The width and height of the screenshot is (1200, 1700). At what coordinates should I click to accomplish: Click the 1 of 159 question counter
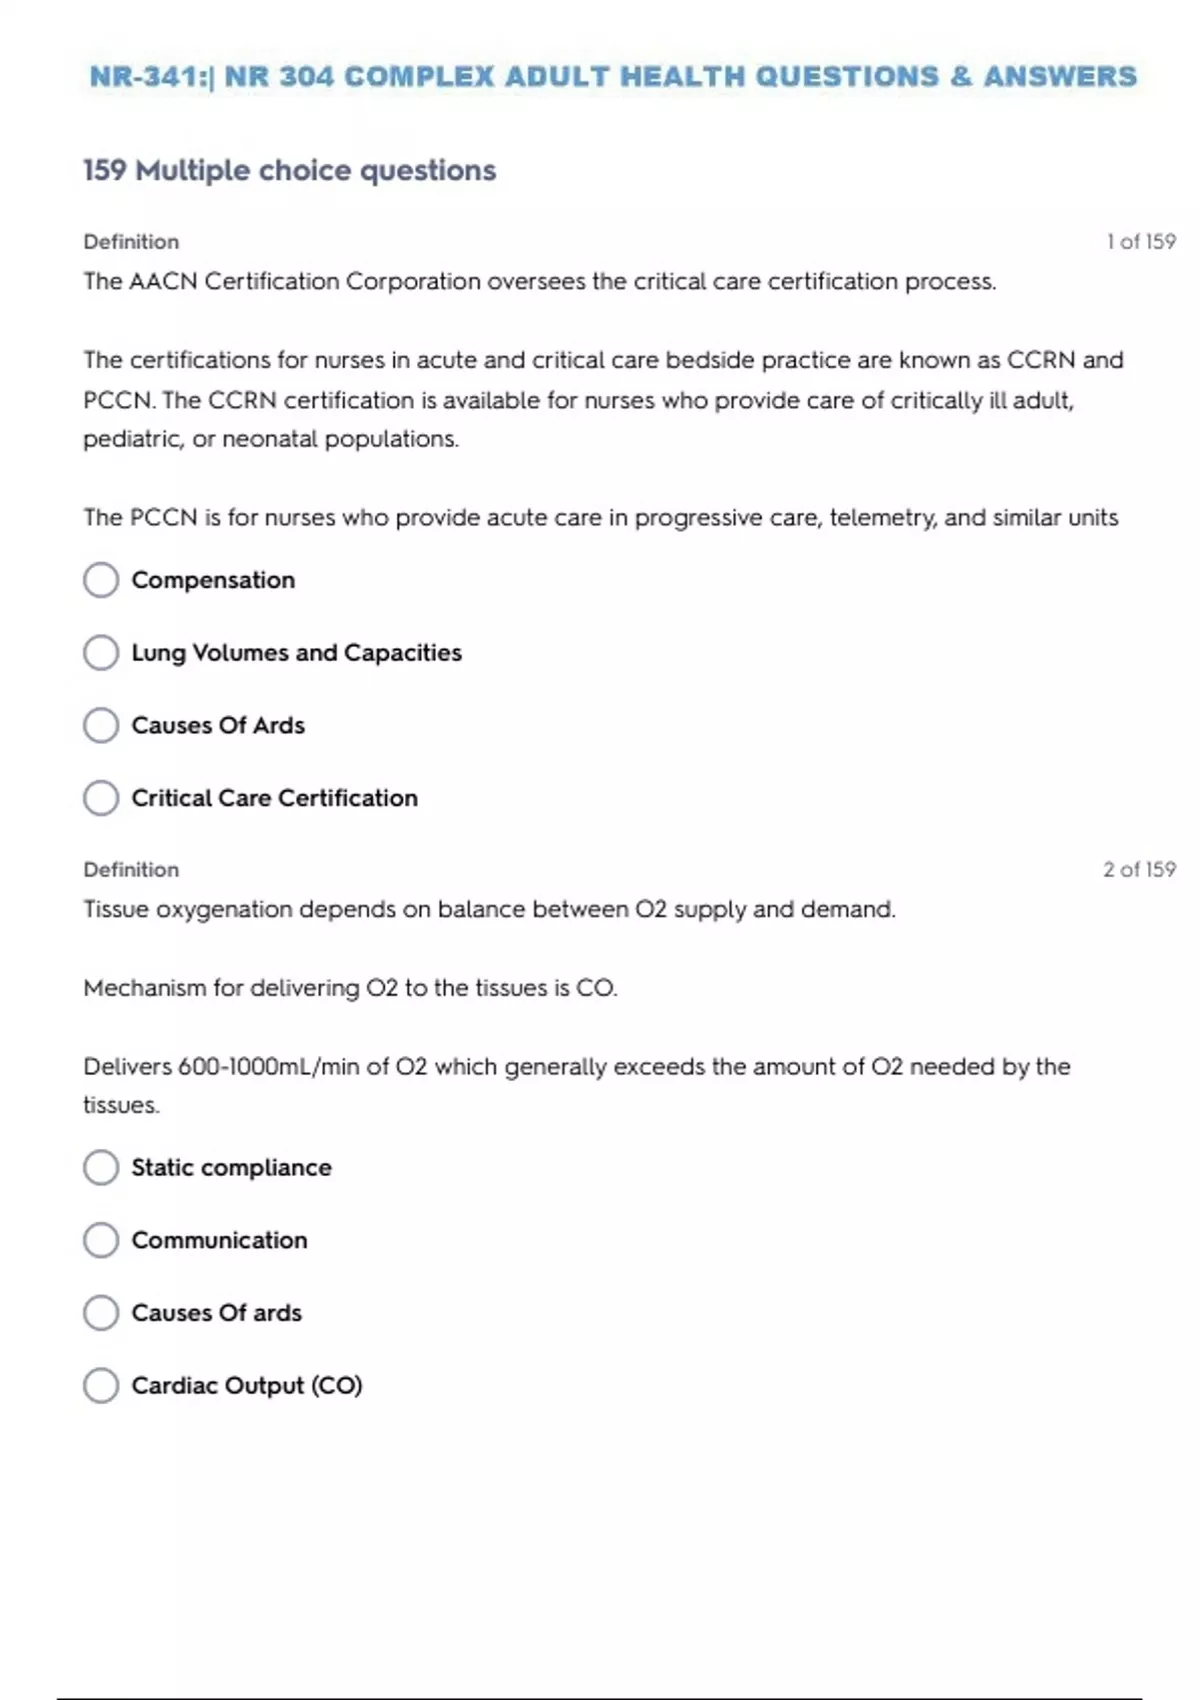click(1140, 242)
